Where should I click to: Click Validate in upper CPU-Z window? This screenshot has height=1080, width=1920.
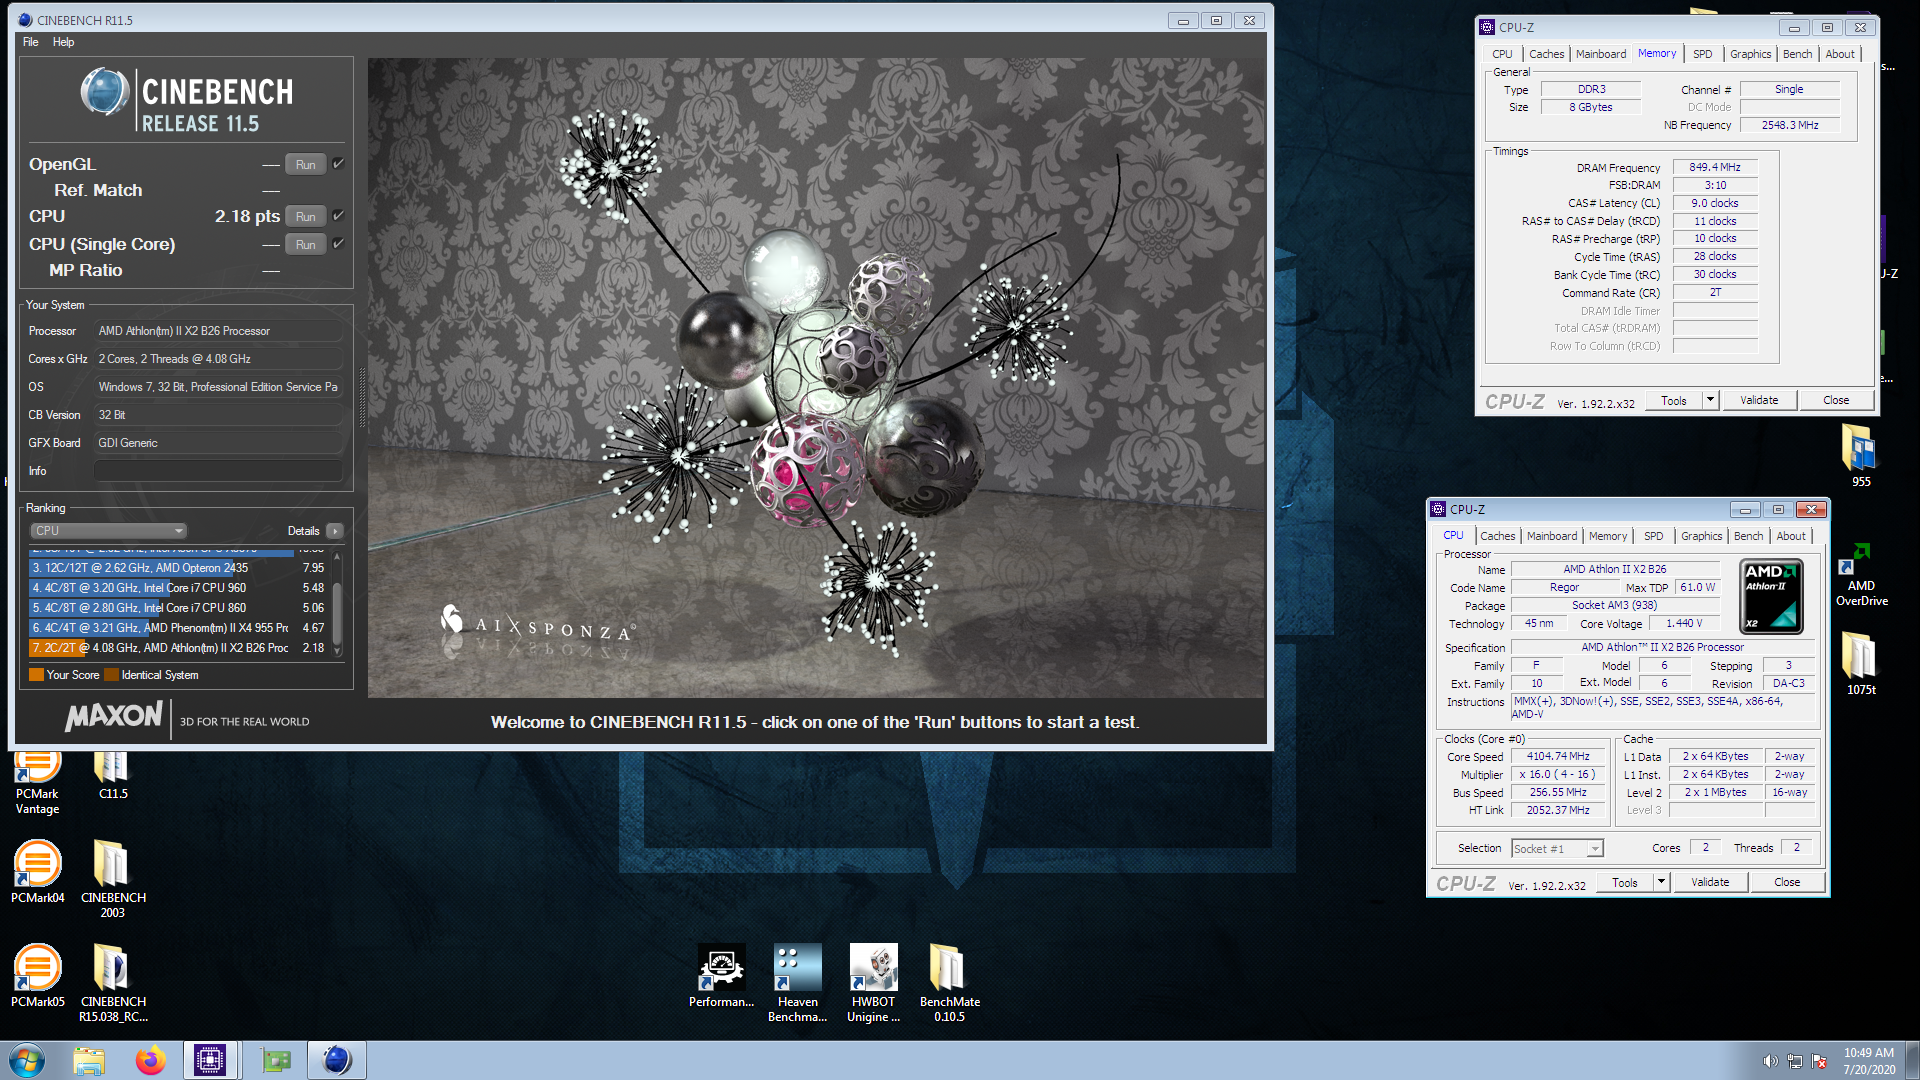pyautogui.click(x=1759, y=401)
